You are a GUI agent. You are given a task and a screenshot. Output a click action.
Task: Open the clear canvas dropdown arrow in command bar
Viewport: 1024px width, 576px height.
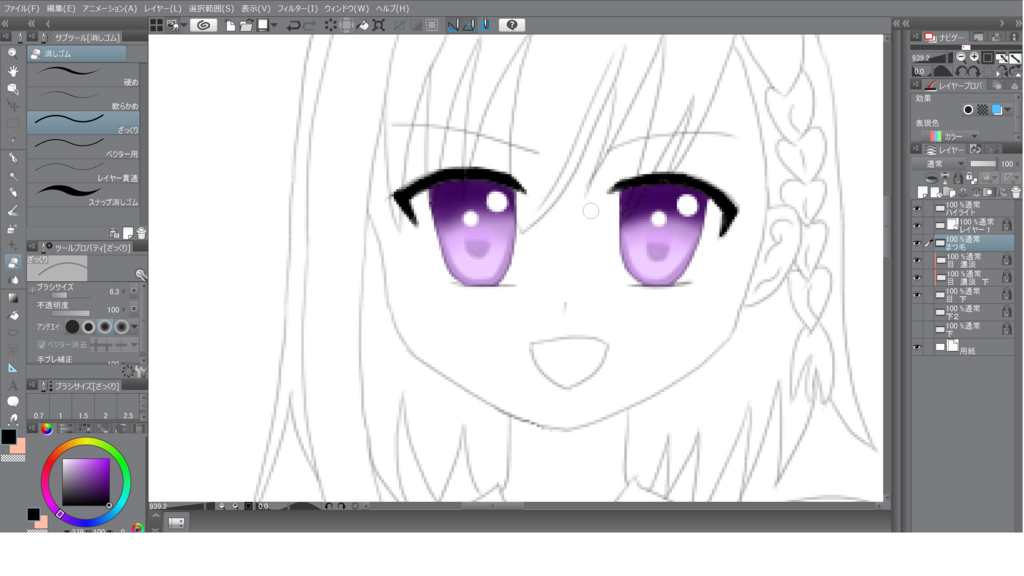tap(274, 25)
